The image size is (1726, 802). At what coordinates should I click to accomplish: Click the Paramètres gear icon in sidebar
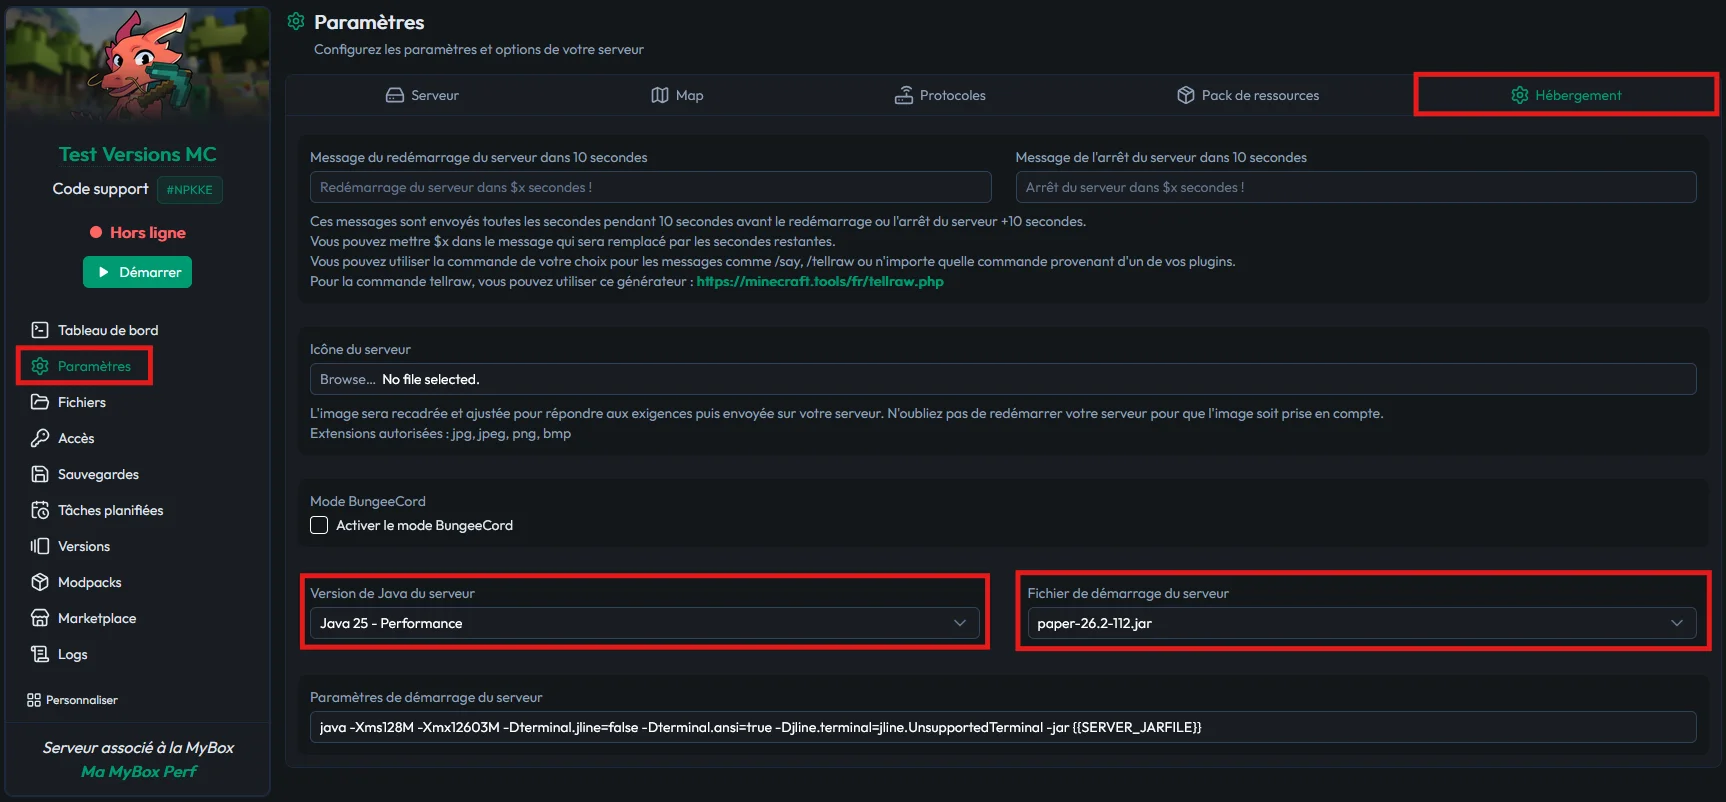pyautogui.click(x=40, y=366)
